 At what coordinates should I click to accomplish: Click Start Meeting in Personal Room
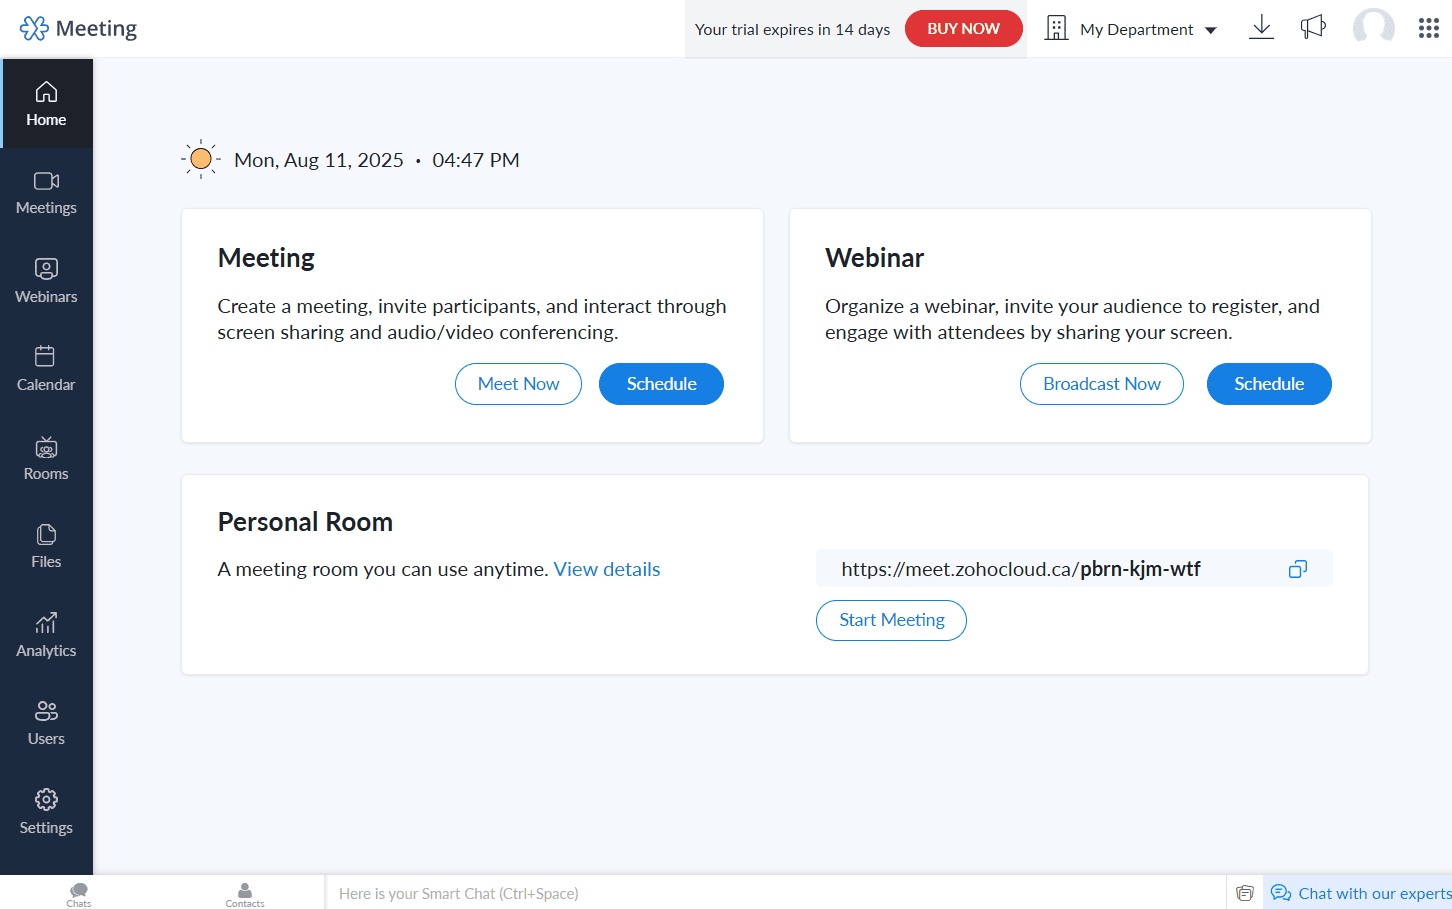click(891, 620)
